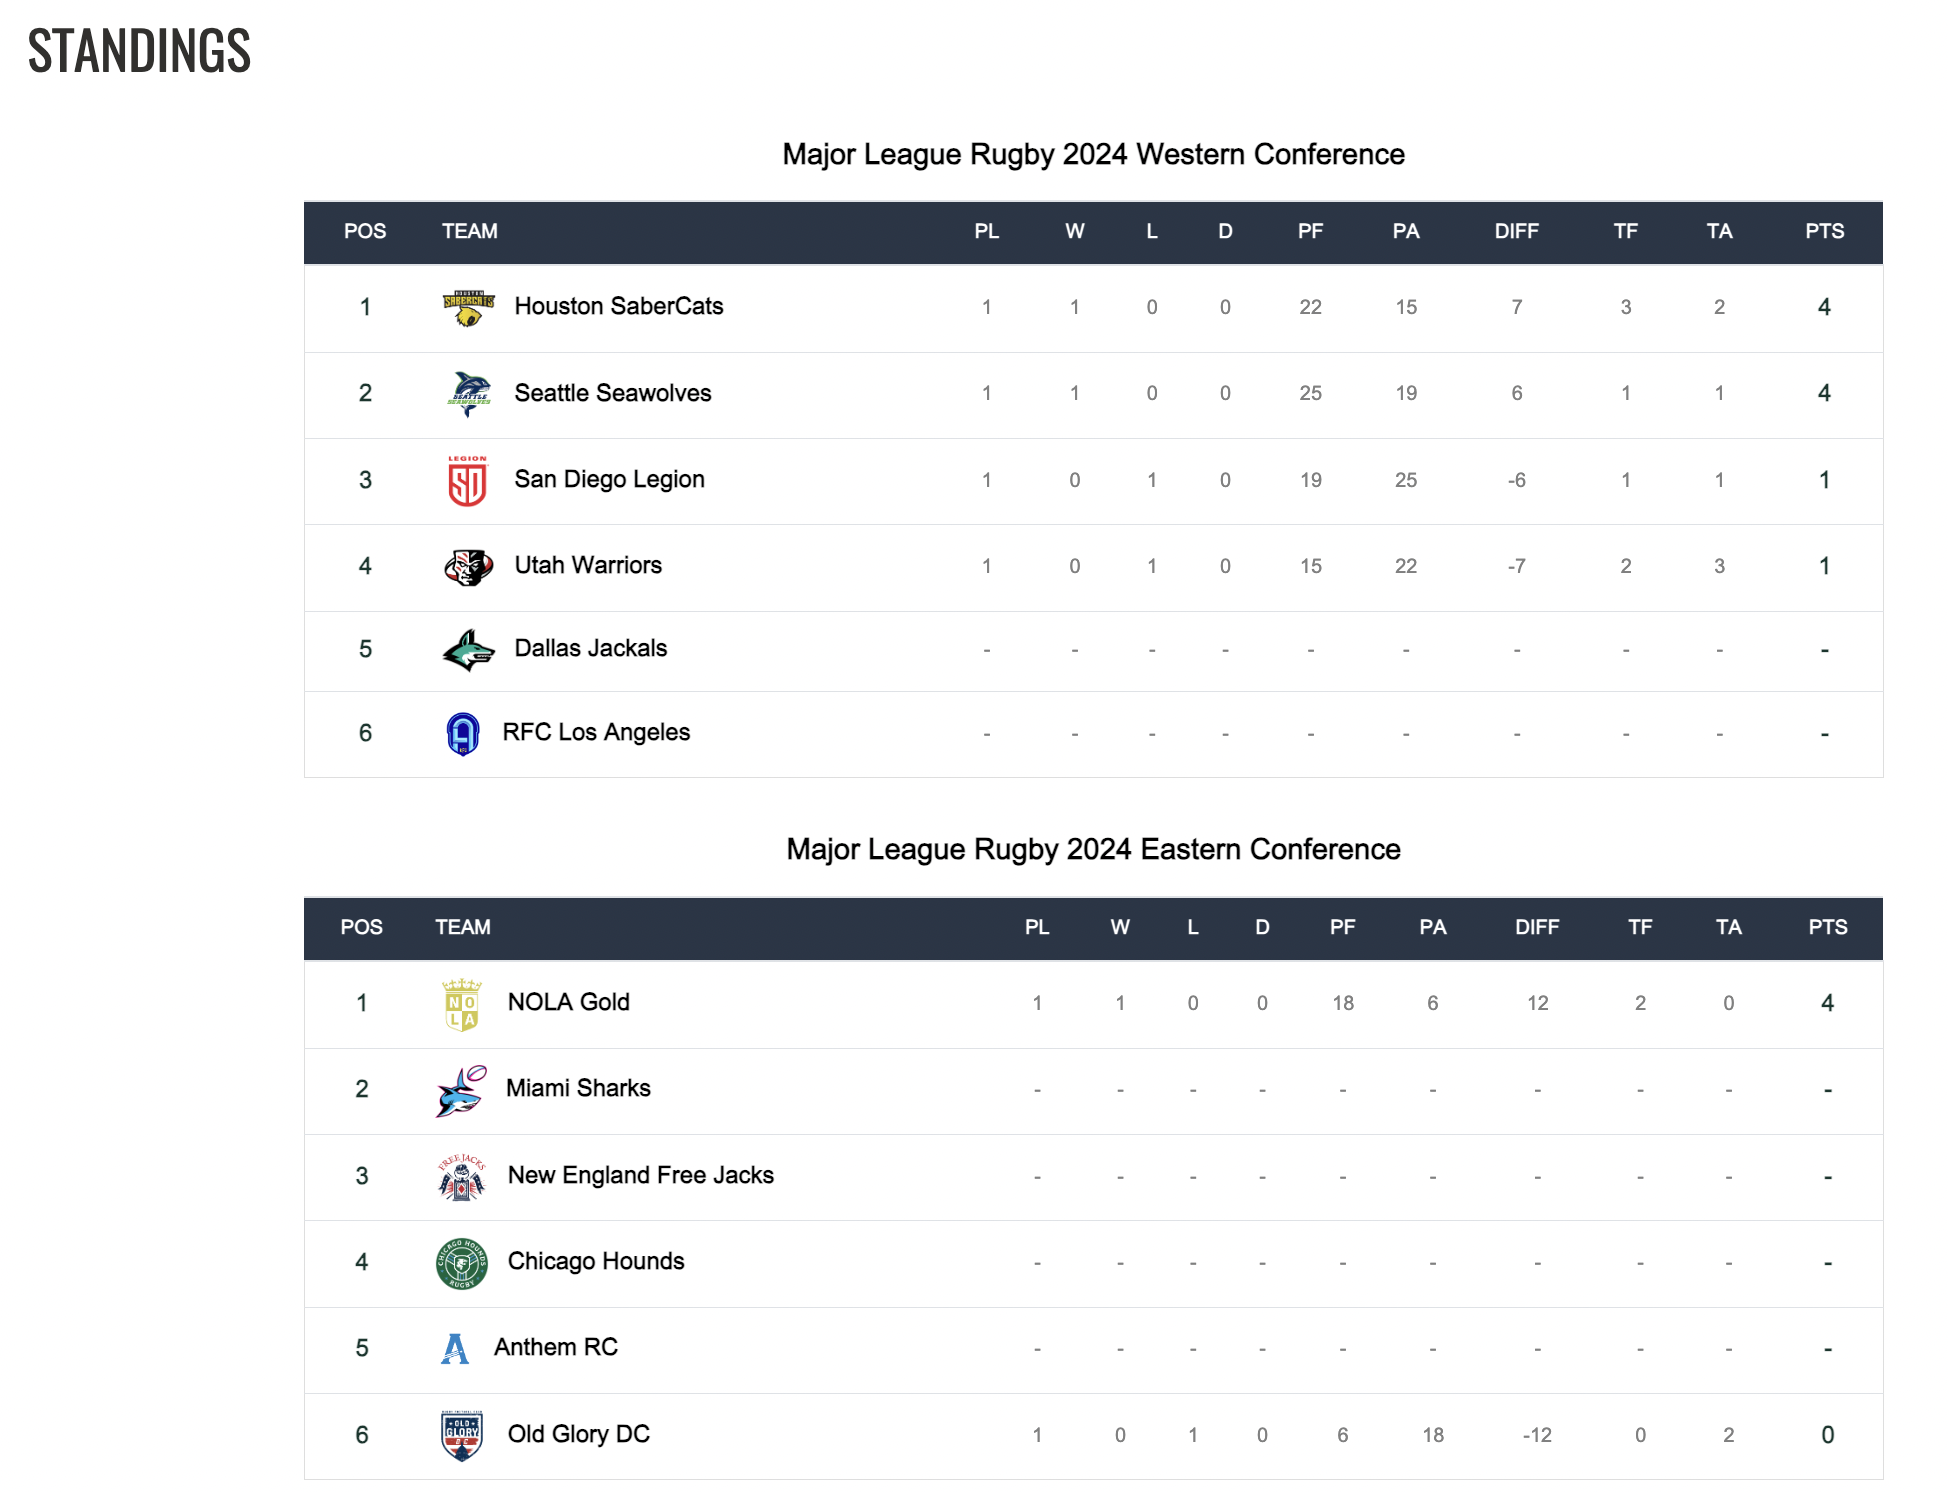Click the Eastern Conference POS column header

[x=362, y=927]
